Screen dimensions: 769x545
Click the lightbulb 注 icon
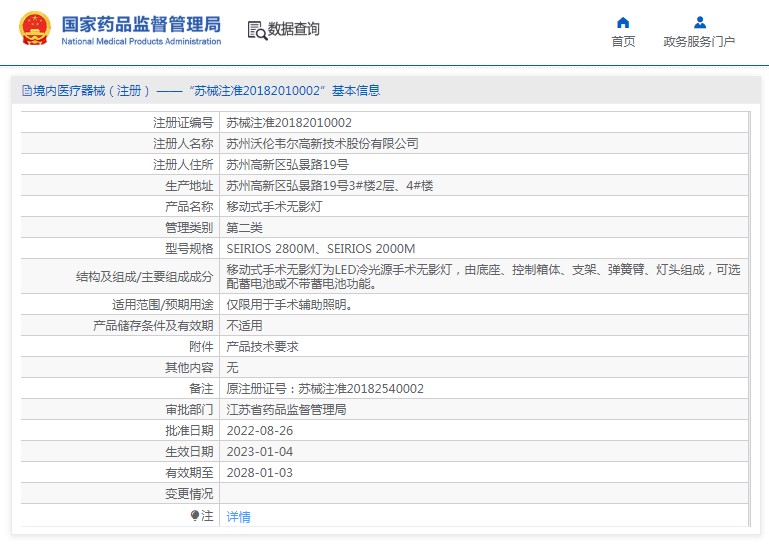pyautogui.click(x=195, y=516)
